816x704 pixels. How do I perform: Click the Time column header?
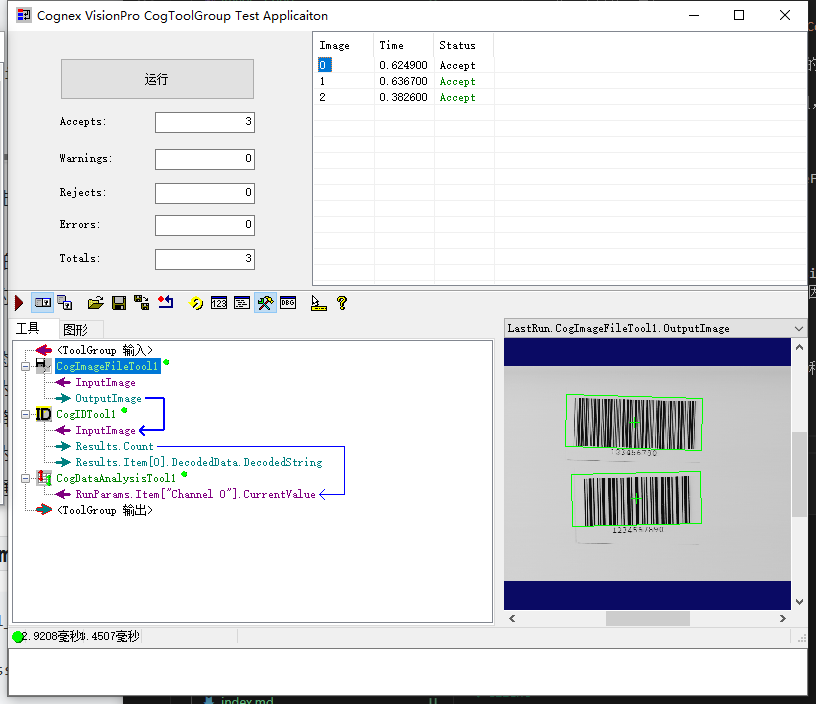(x=403, y=45)
